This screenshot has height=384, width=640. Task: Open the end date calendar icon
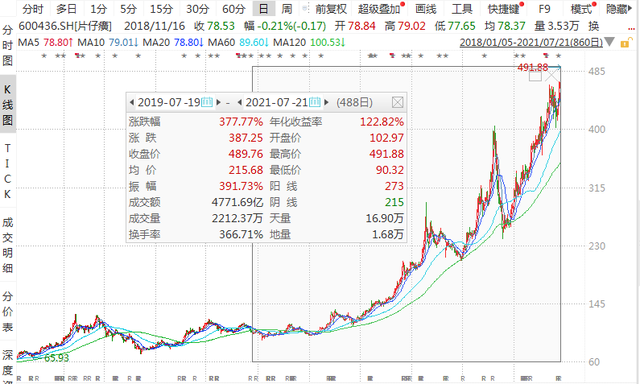[x=315, y=102]
